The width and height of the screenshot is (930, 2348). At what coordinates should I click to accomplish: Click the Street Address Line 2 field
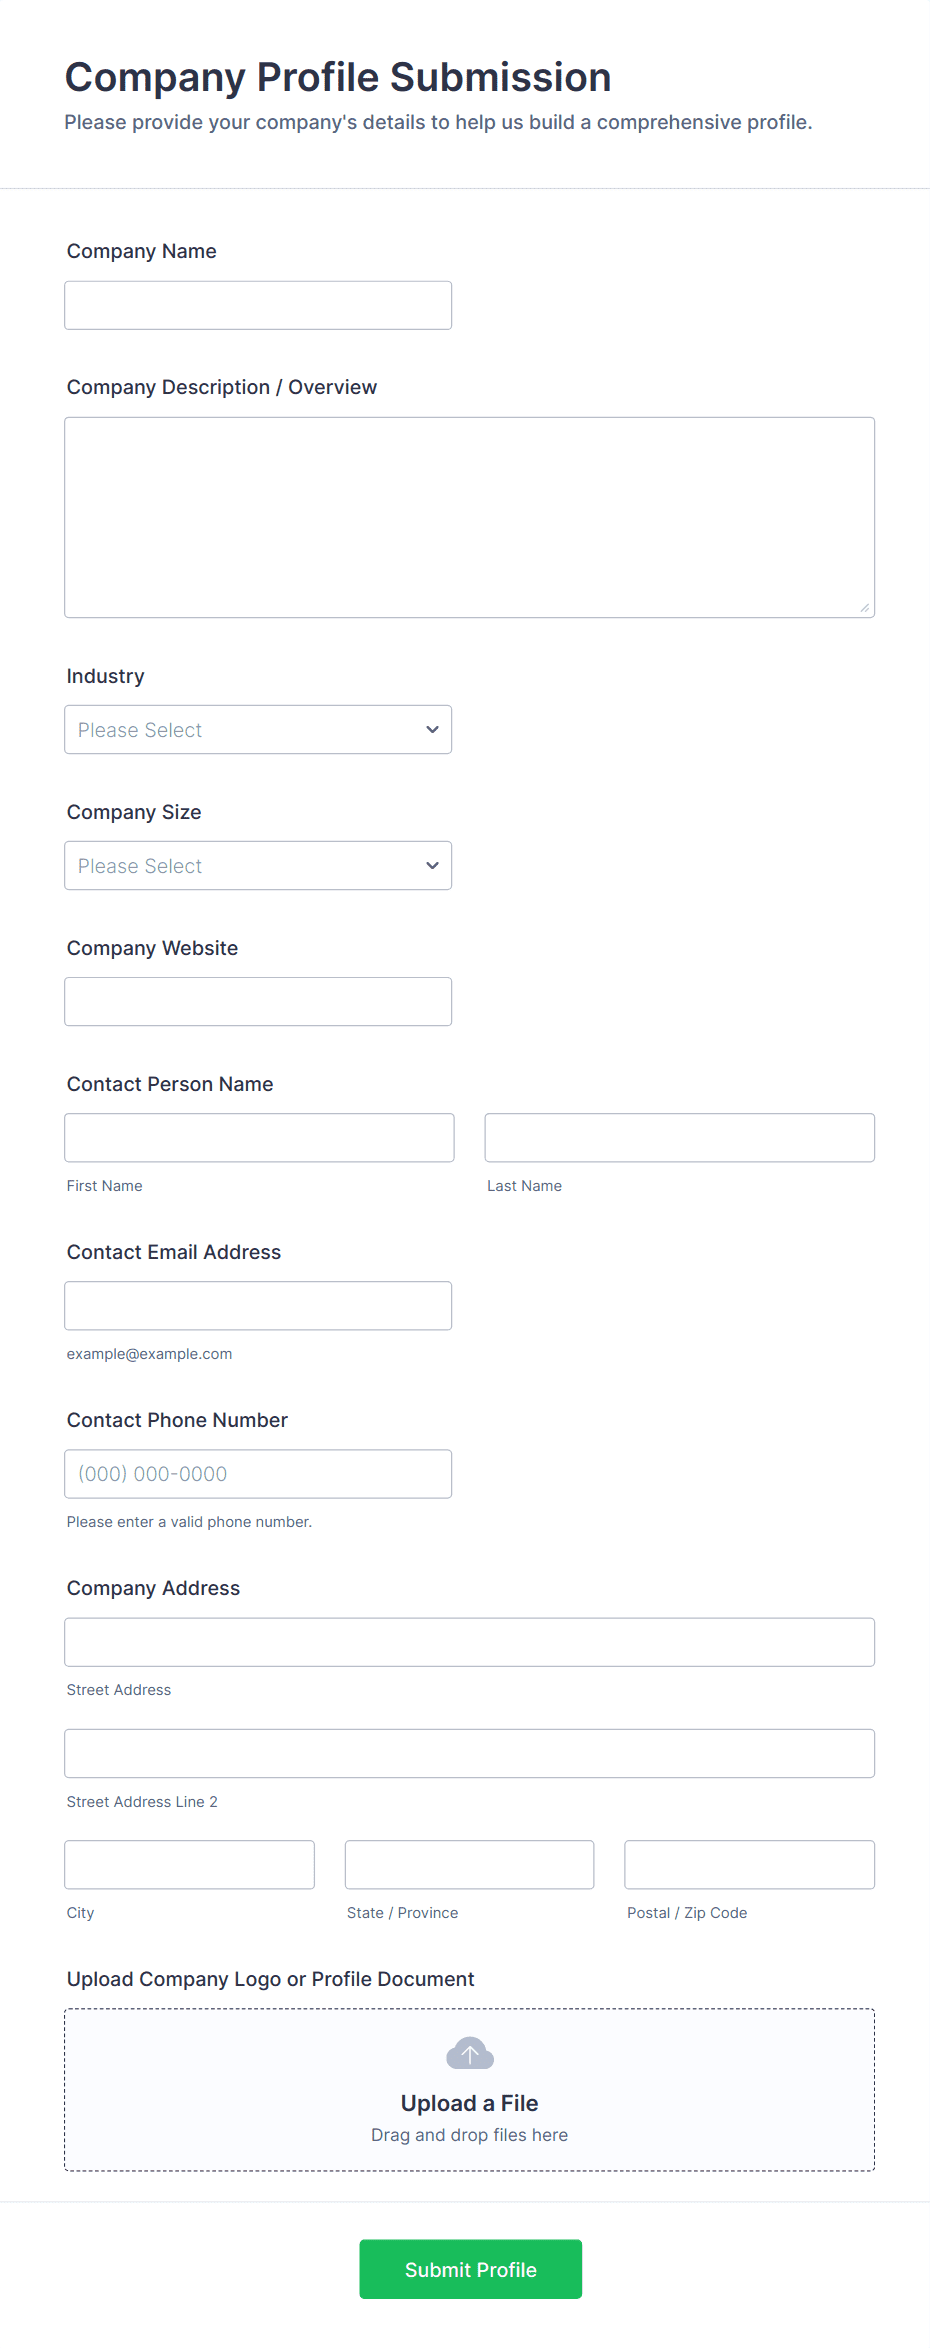[x=469, y=1752]
